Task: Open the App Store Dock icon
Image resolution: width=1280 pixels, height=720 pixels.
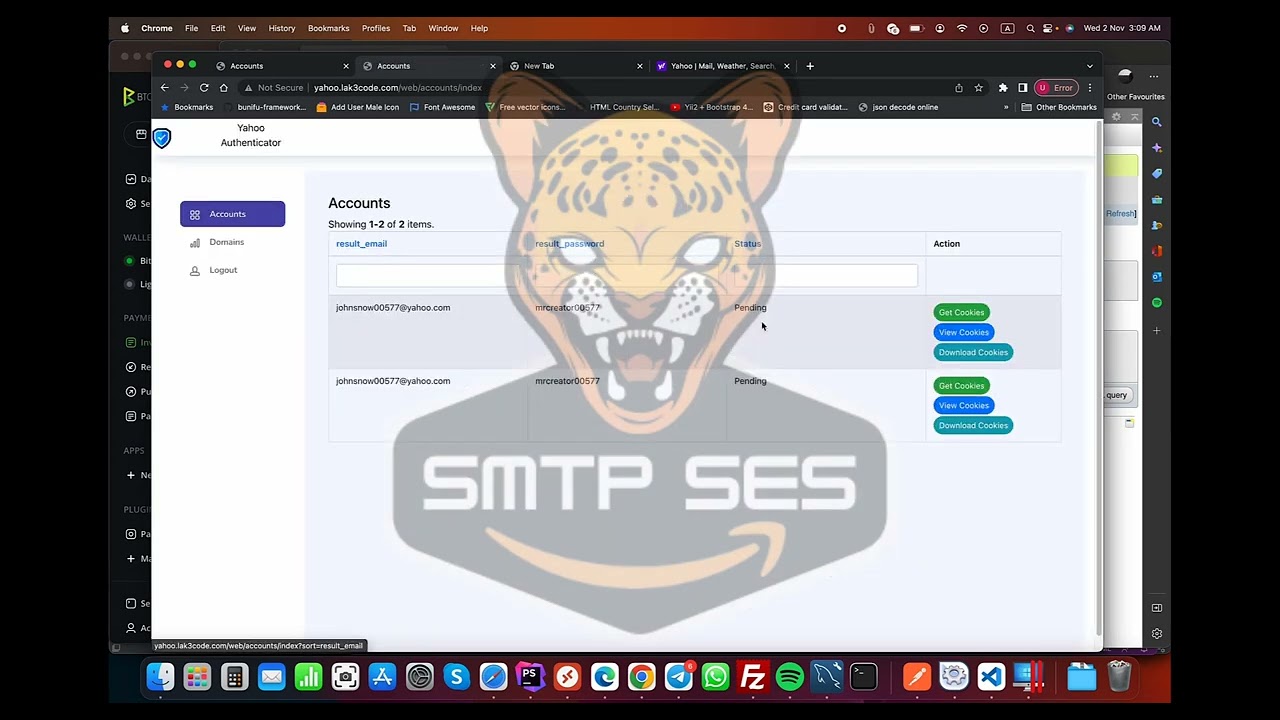Action: pyautogui.click(x=382, y=677)
